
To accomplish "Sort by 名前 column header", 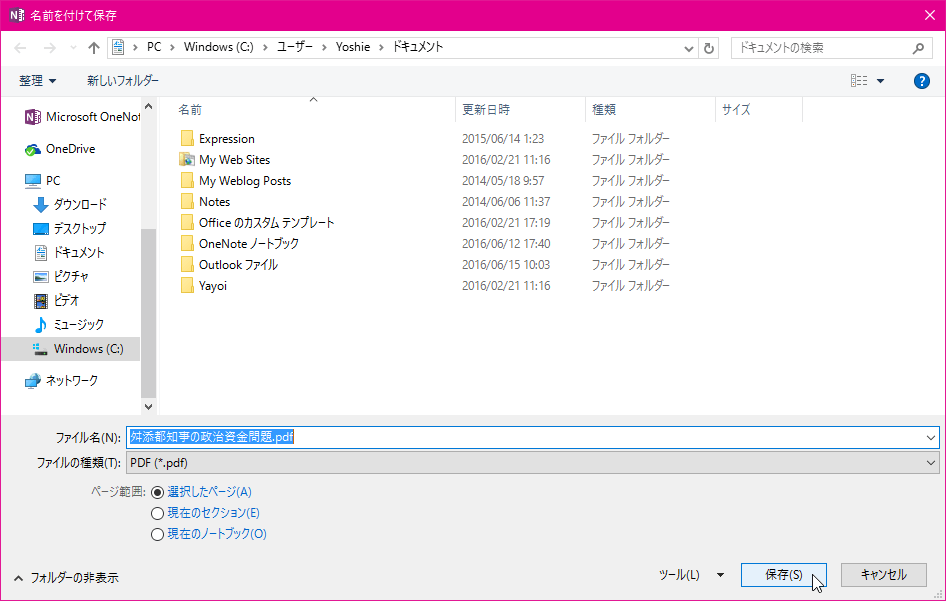I will point(190,110).
